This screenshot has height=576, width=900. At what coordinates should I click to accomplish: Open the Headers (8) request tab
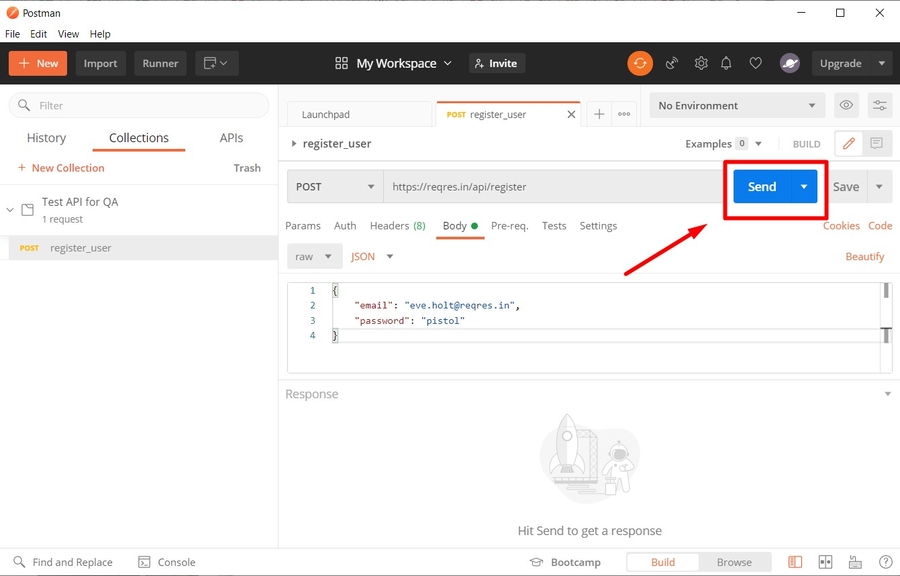click(397, 226)
